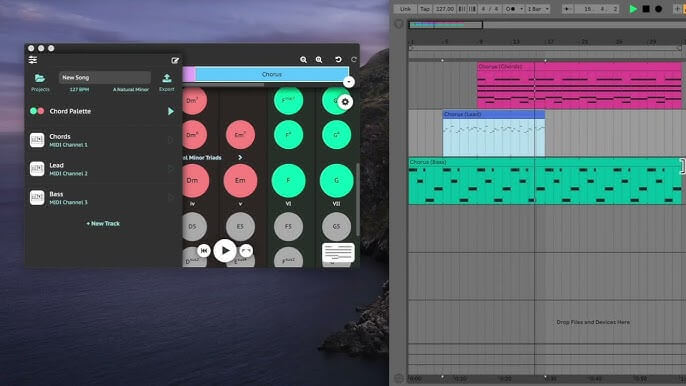
Task: Select the Chorus section tab
Action: pos(272,74)
